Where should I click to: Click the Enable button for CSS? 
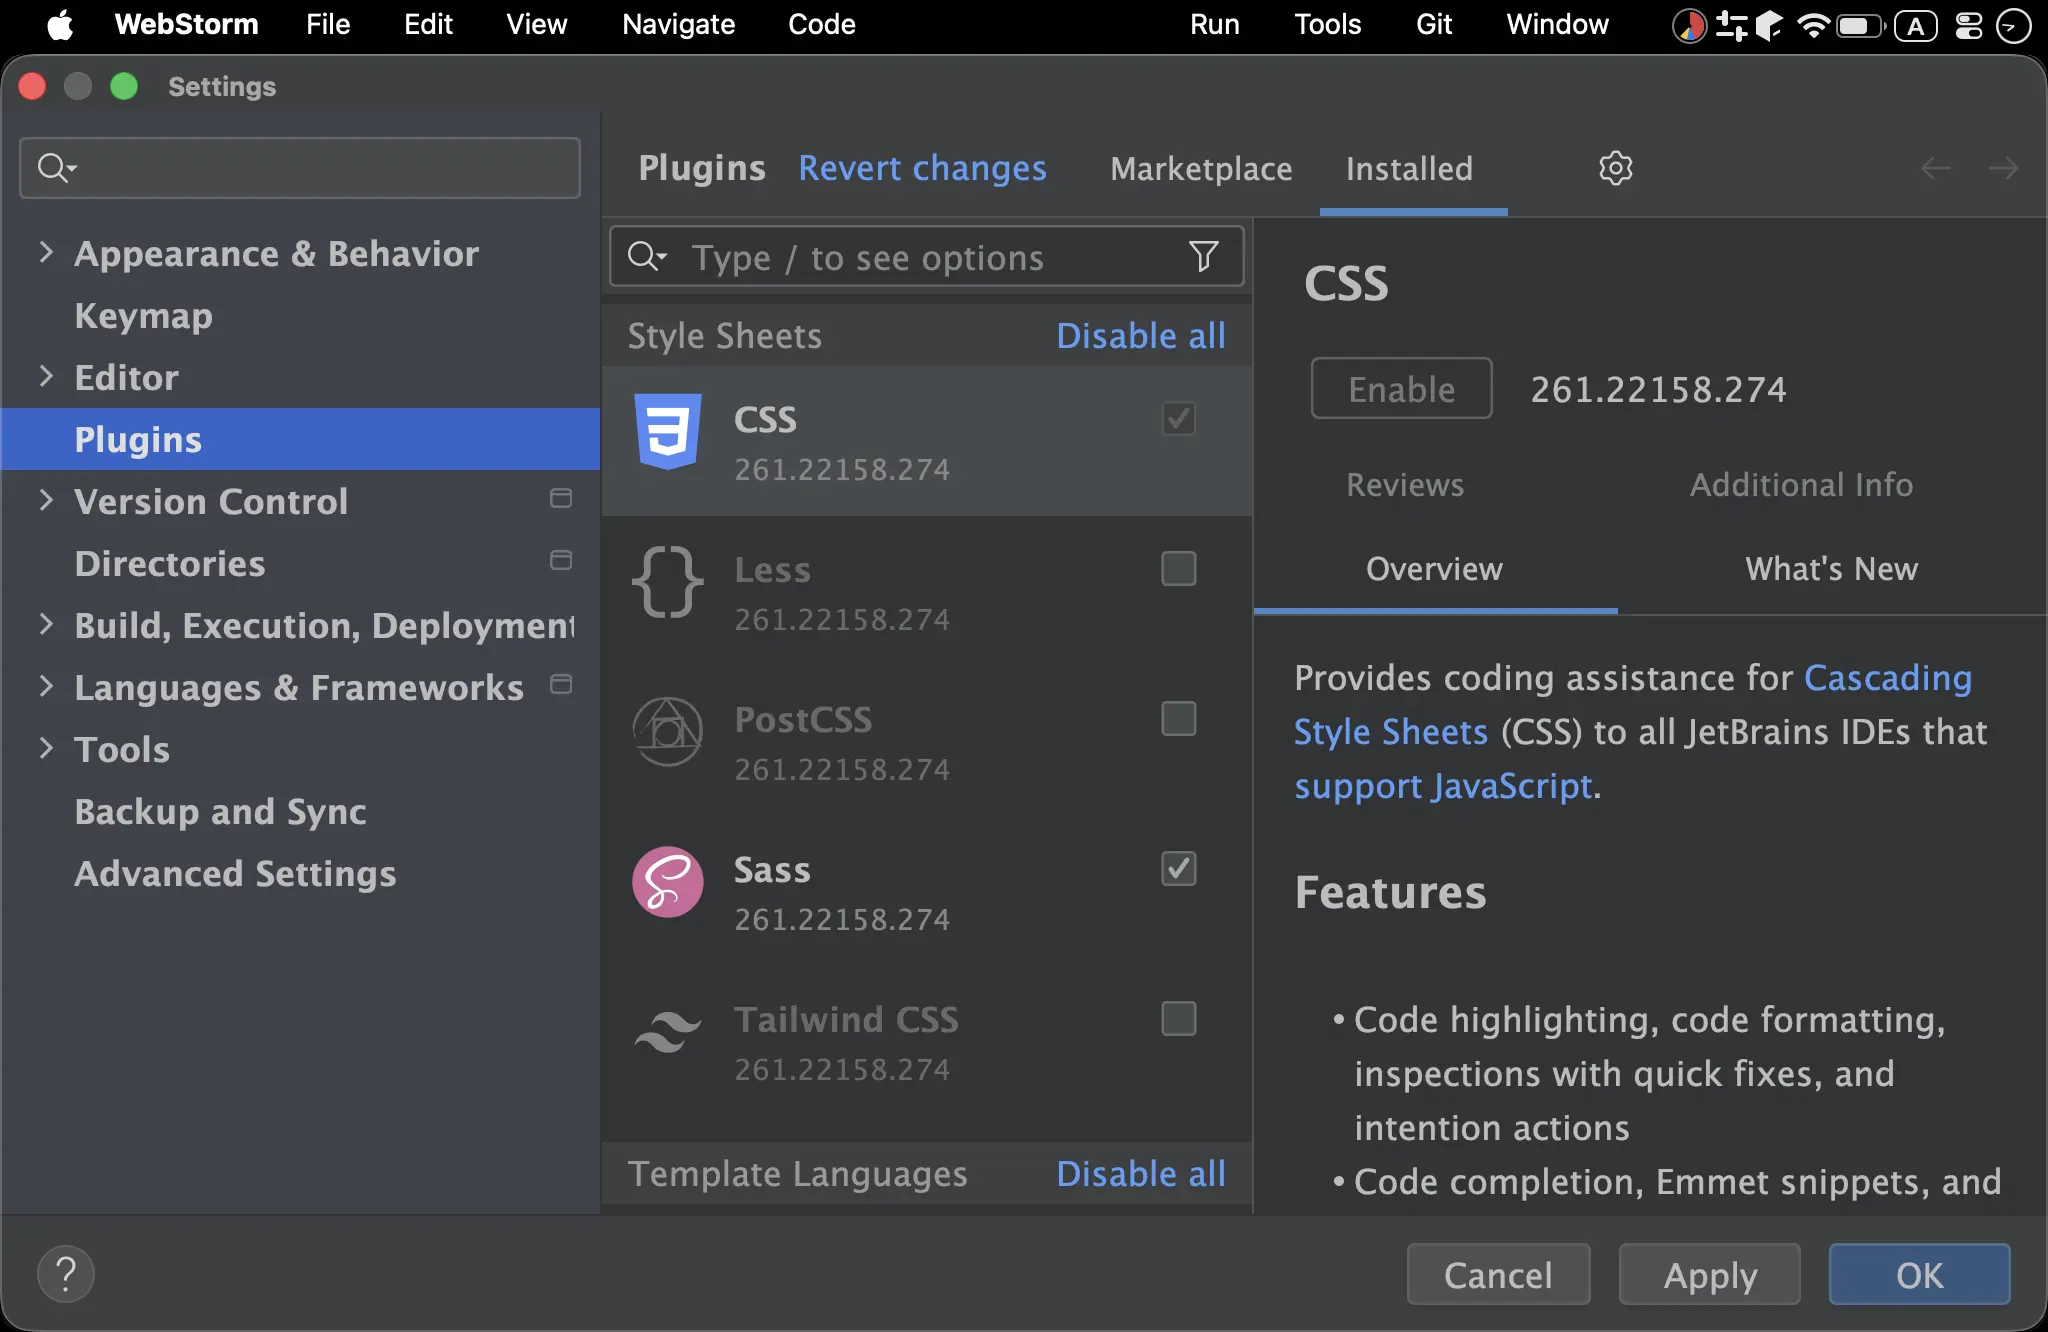coord(1402,389)
